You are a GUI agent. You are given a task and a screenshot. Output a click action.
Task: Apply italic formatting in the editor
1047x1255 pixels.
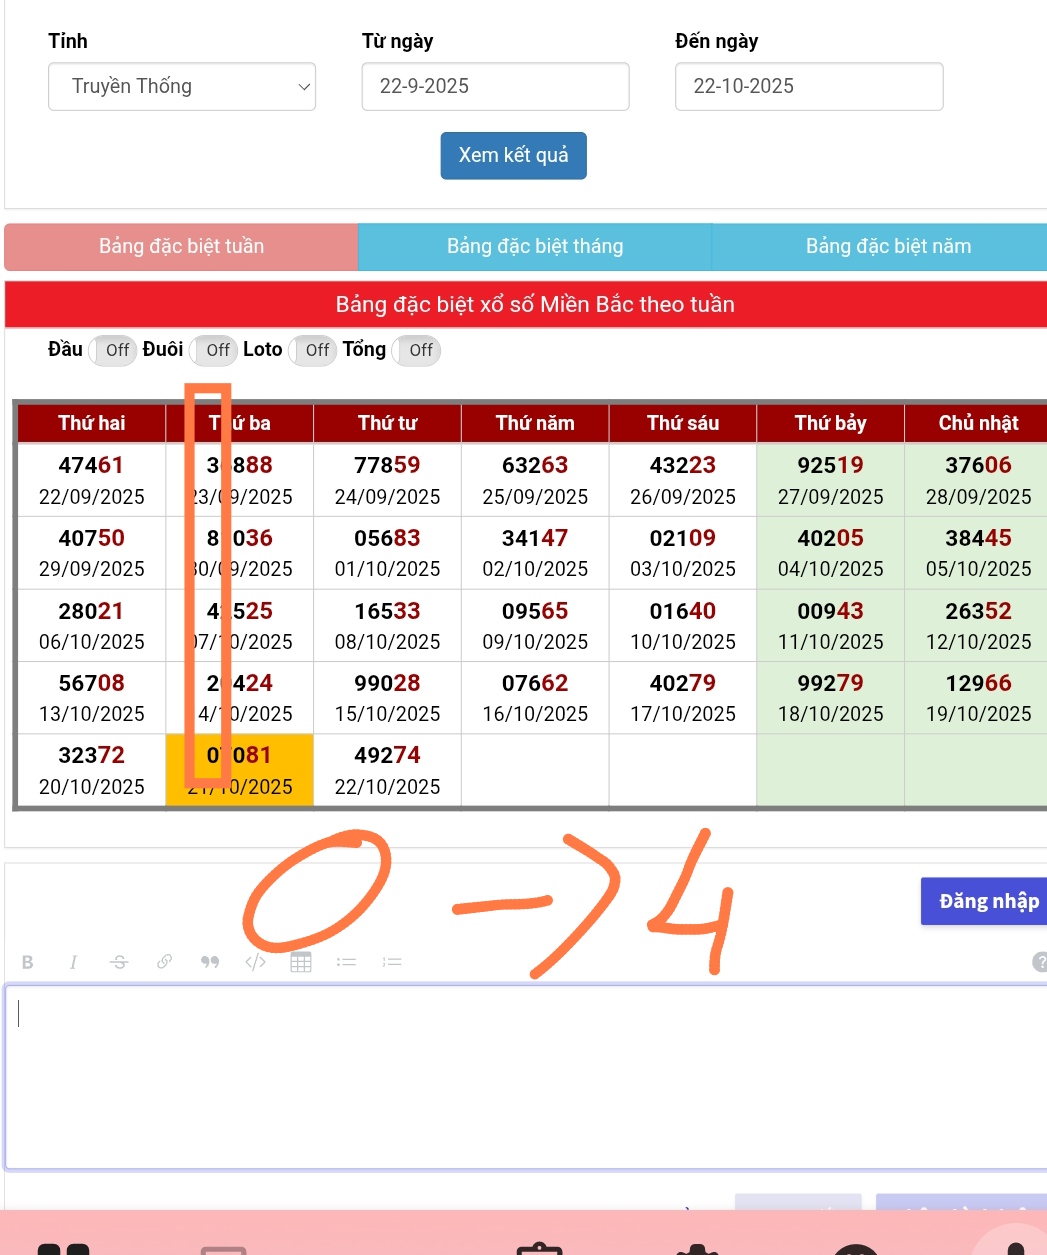pos(73,962)
